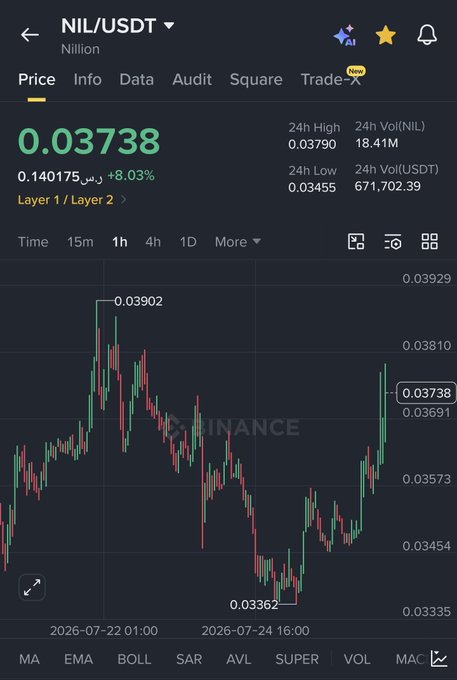Tap the 0.03335 axis price label

pos(427,612)
